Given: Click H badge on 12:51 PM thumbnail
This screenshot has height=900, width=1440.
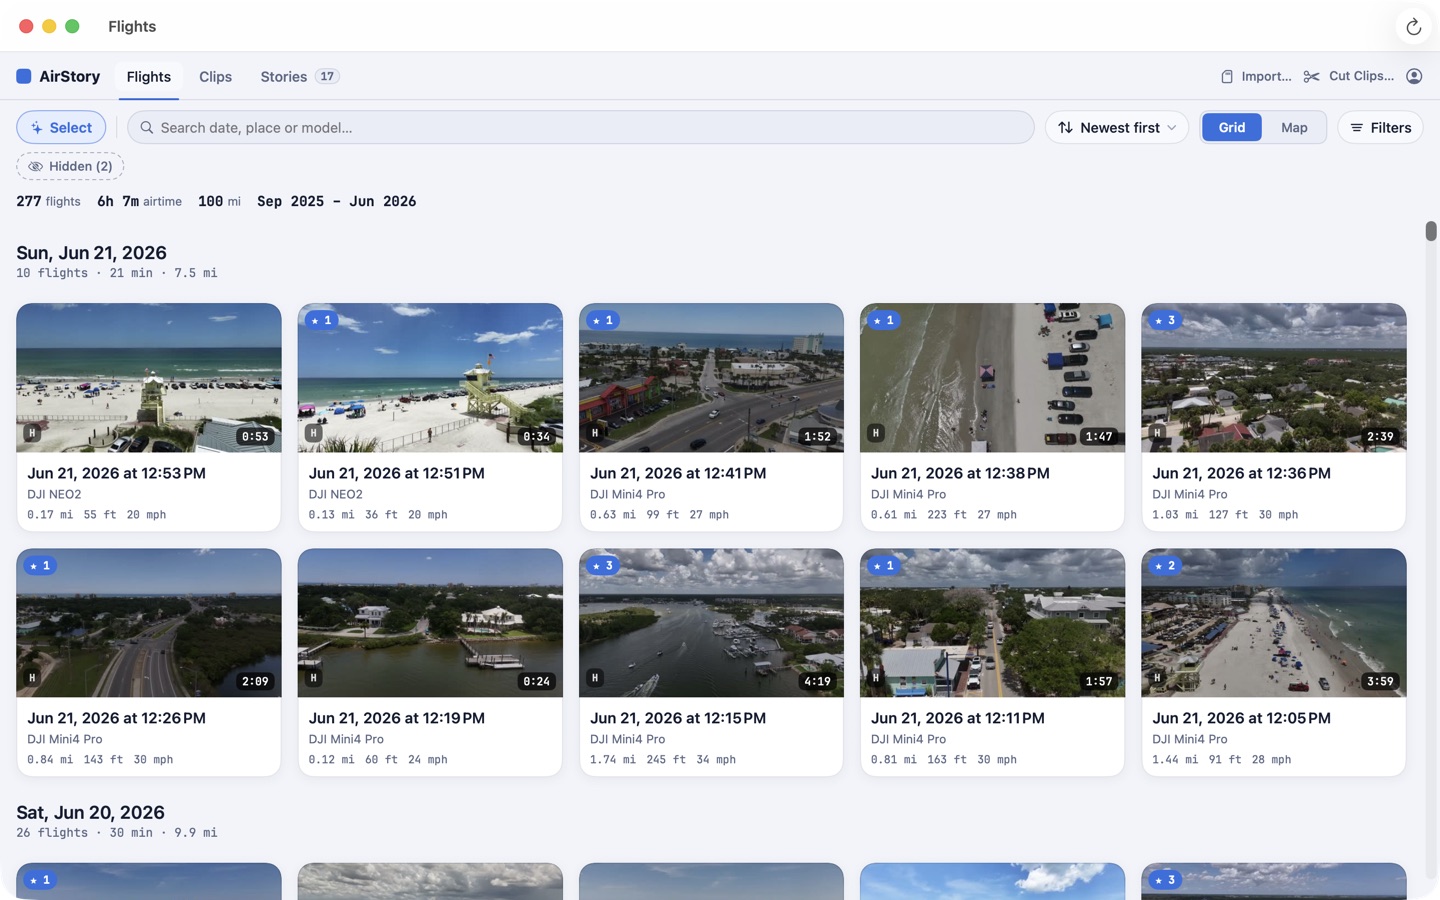Looking at the screenshot, I should [x=313, y=433].
